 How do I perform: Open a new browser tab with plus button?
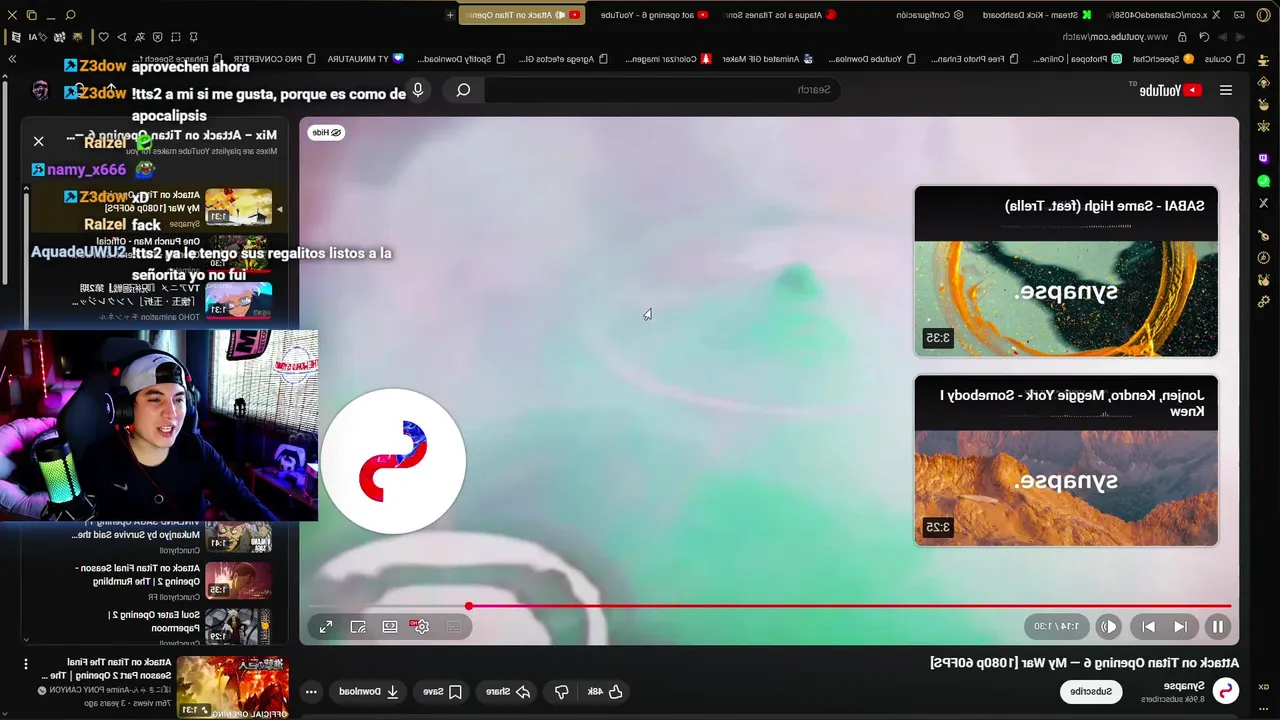450,15
